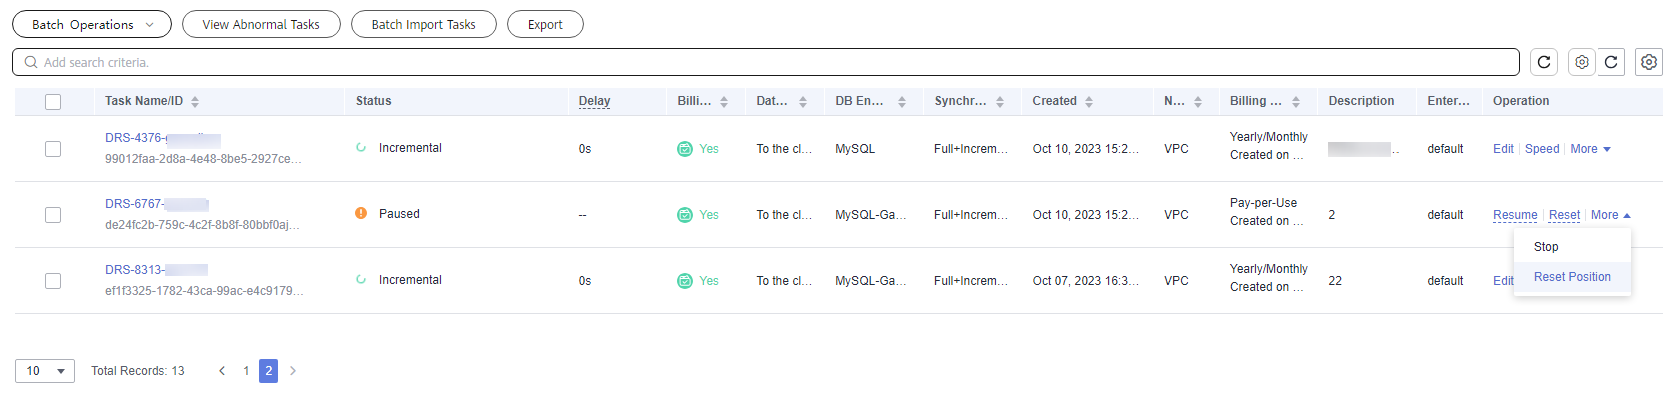This screenshot has height=393, width=1676.
Task: Toggle the select-all header checkbox
Action: point(53,102)
